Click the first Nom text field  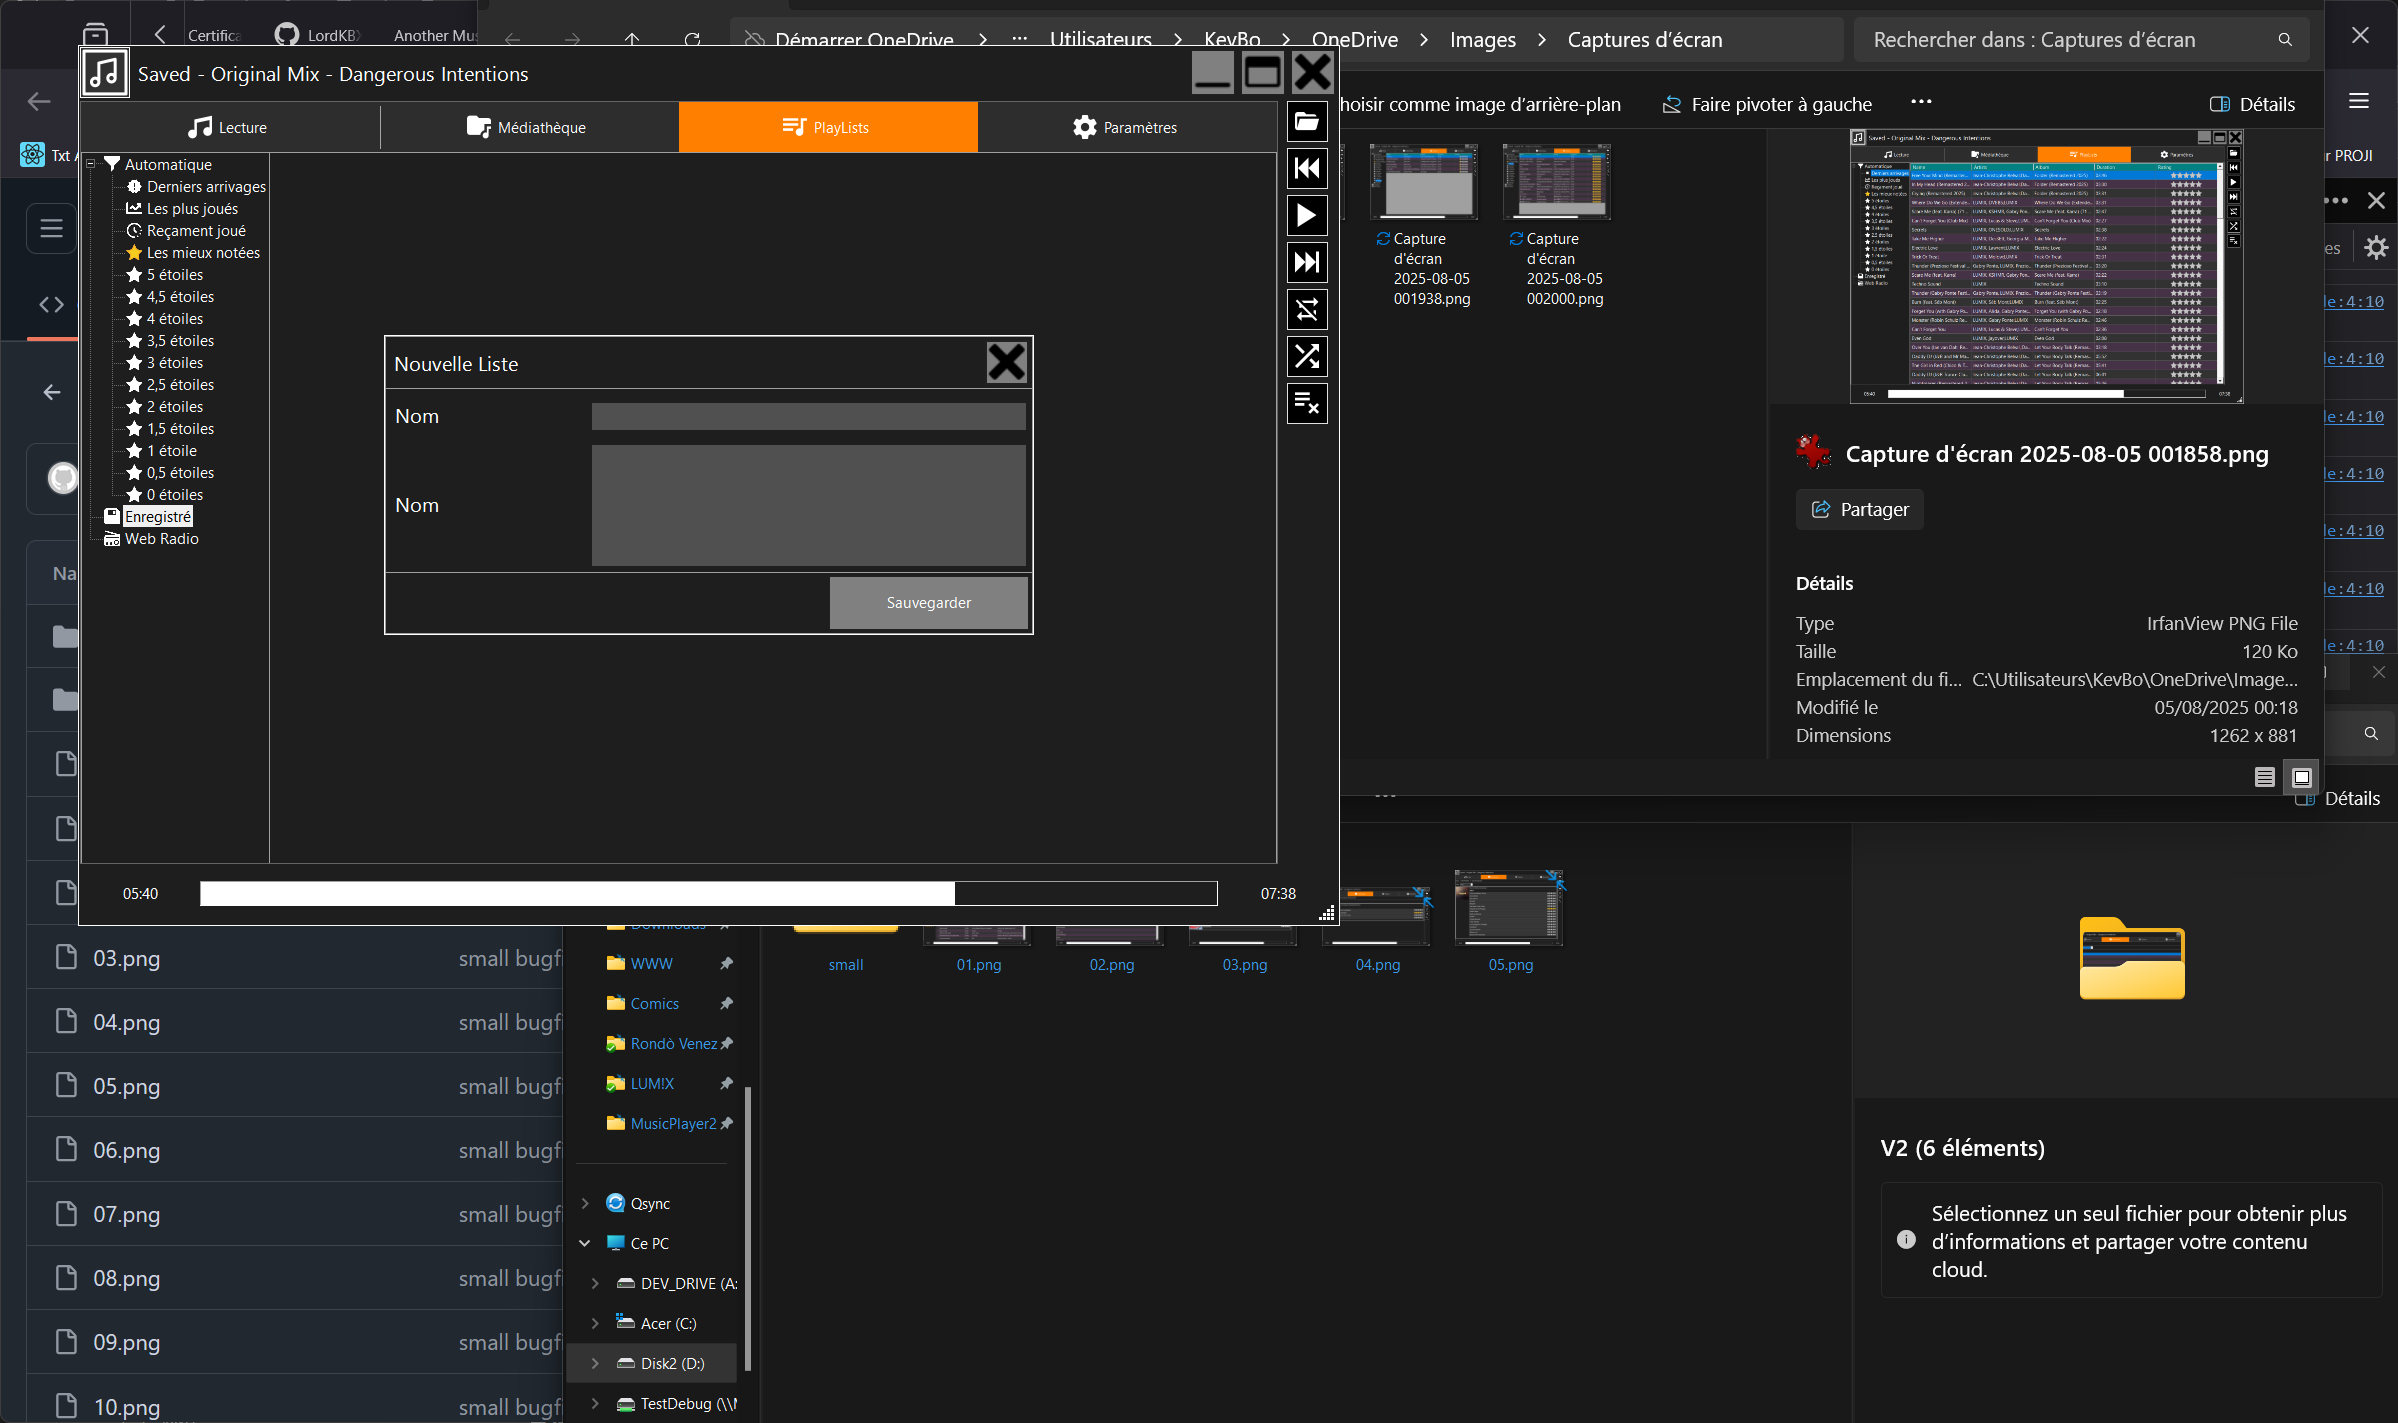pos(808,416)
